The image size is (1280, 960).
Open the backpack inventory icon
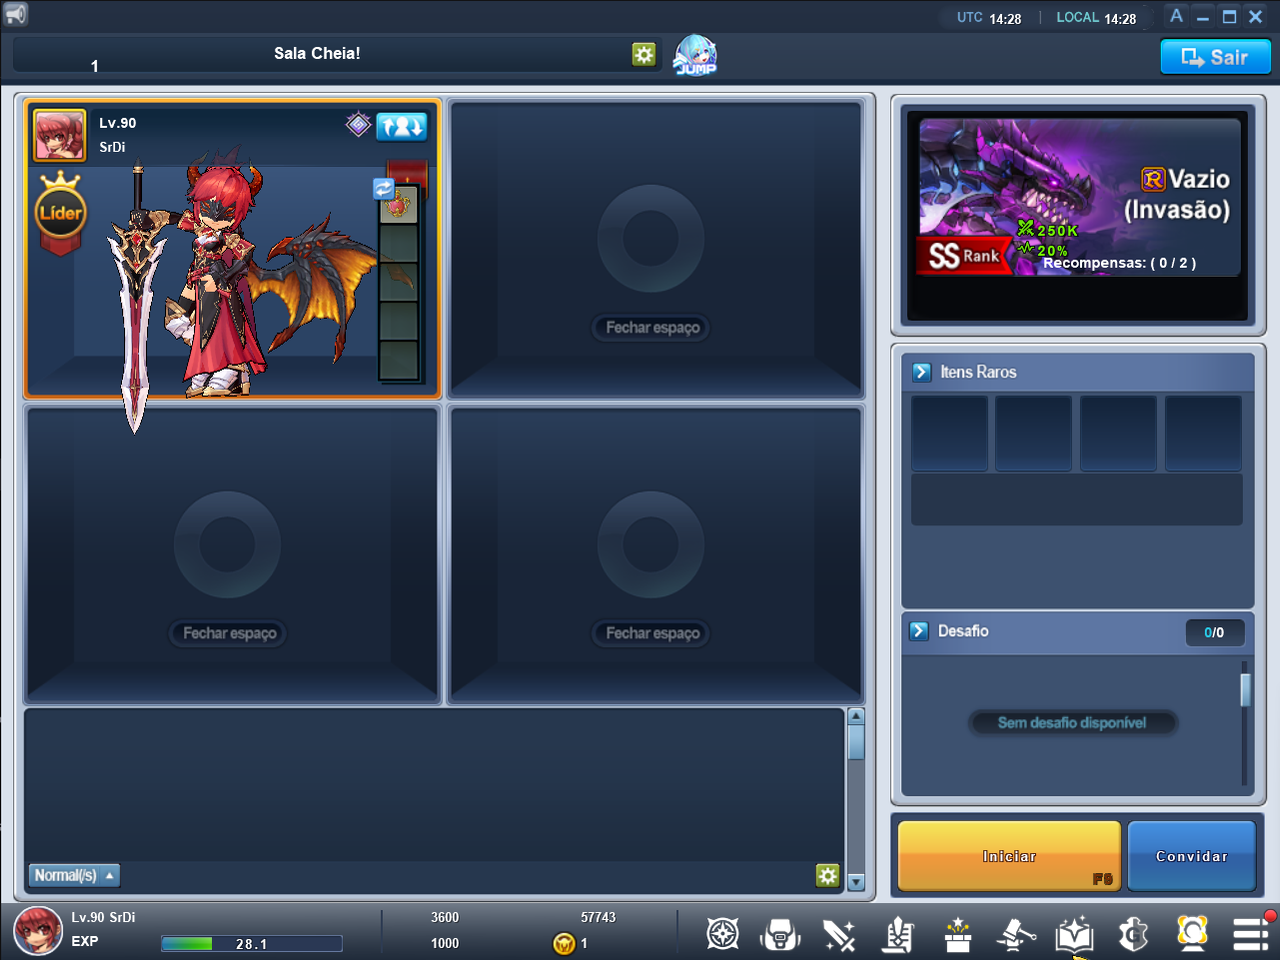click(x=780, y=934)
